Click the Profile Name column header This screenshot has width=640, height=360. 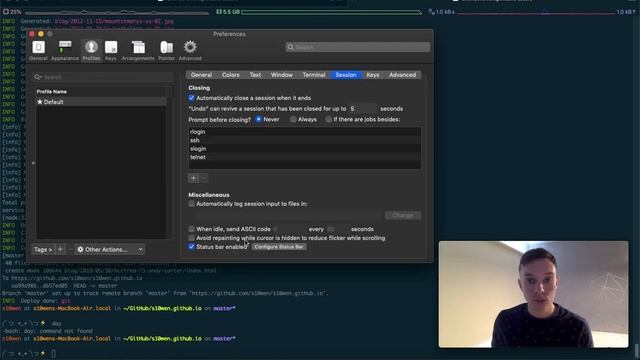tap(101, 91)
